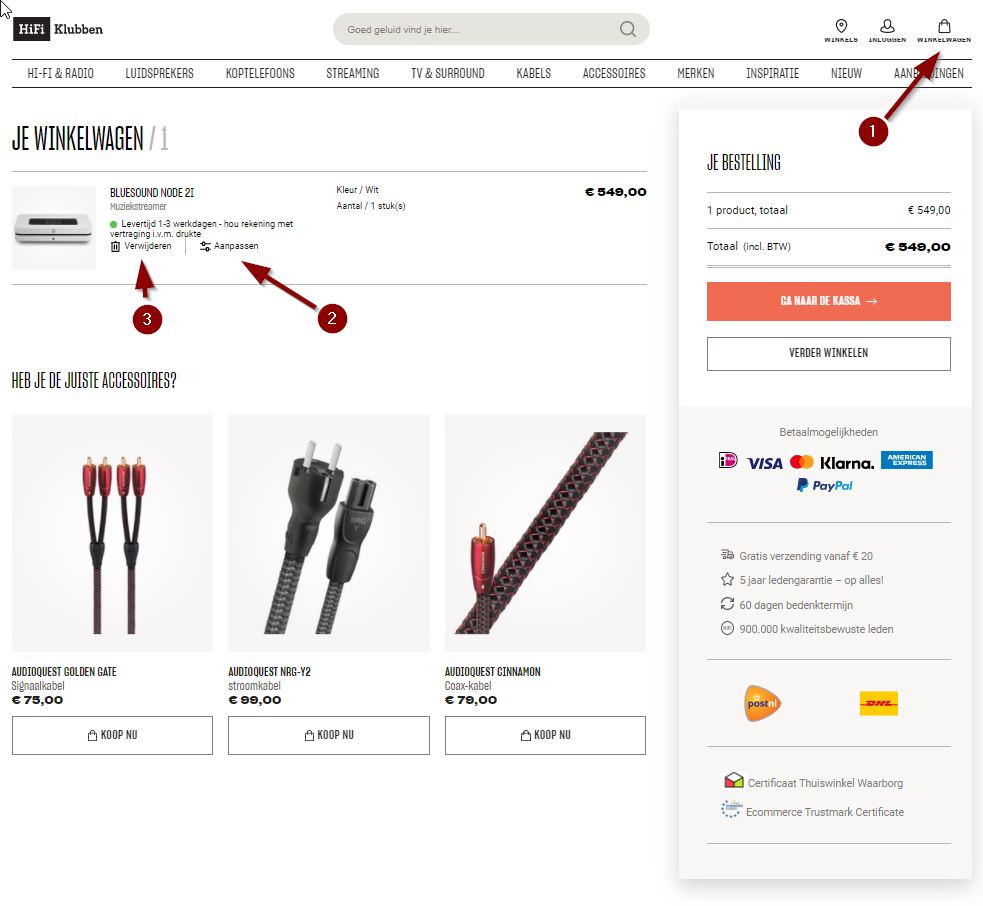983x906 pixels.
Task: Click the Verwijderen trash icon
Action: coord(115,246)
